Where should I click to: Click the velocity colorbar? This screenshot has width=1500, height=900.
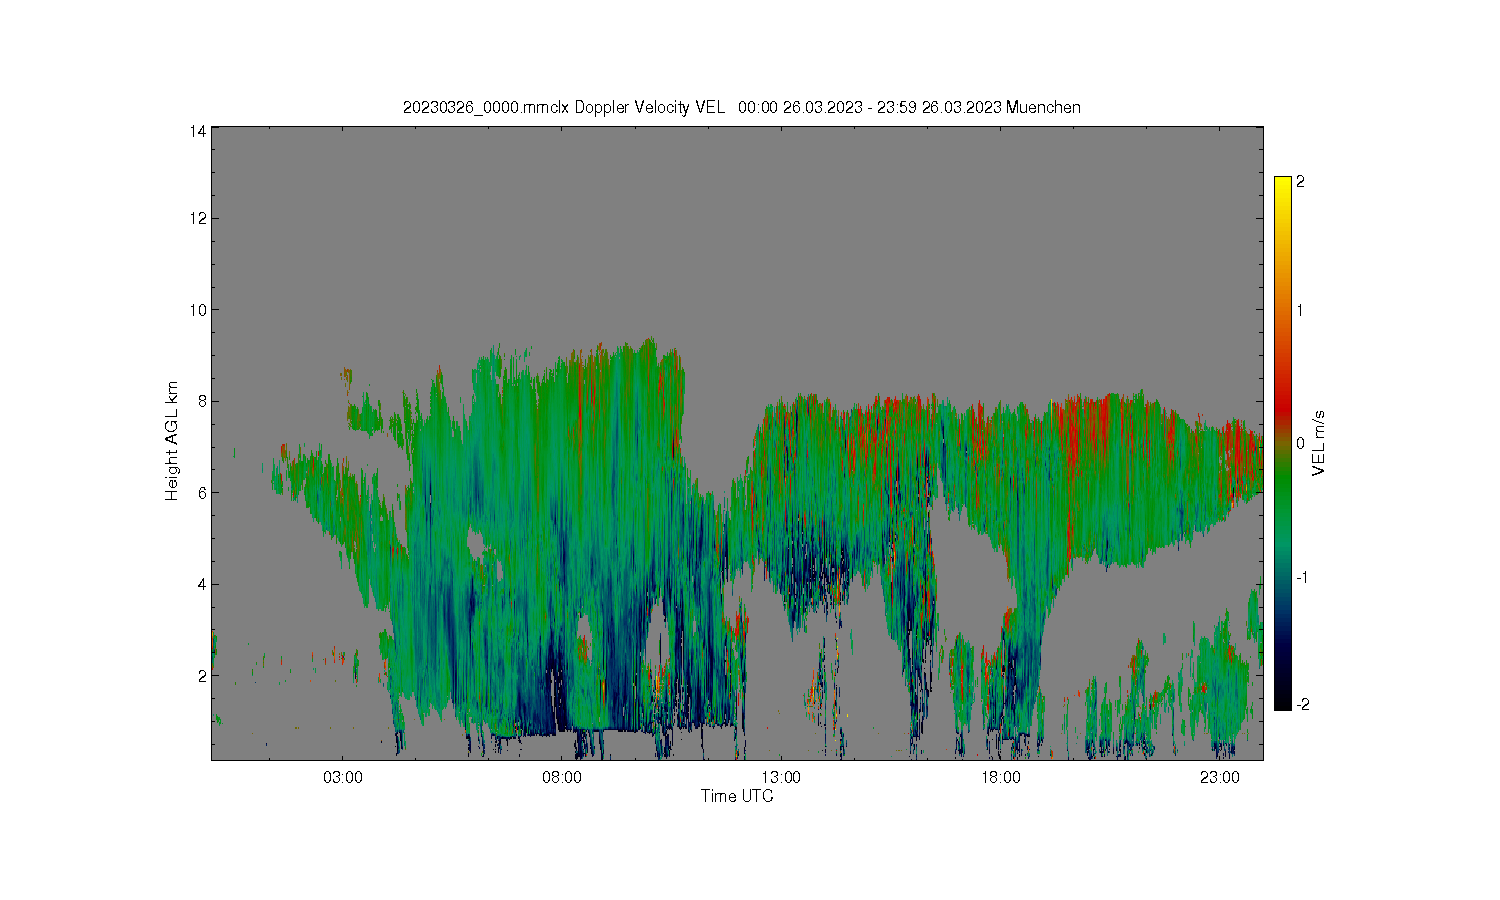1283,443
